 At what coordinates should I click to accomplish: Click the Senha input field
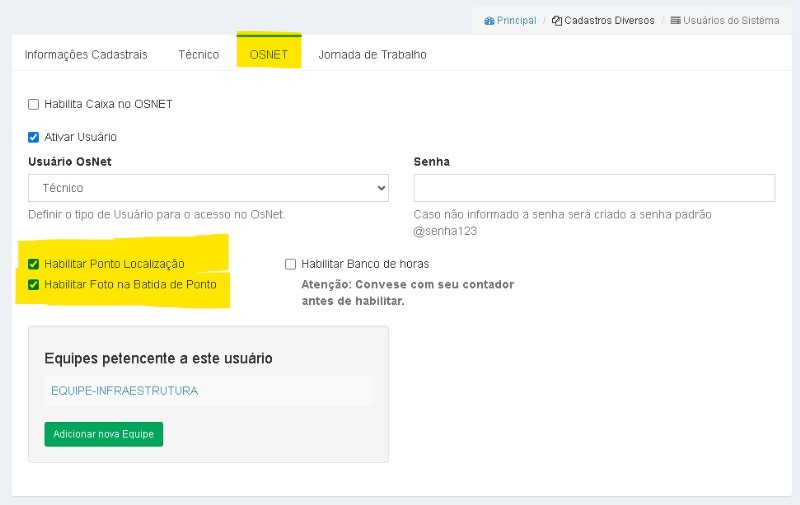tap(594, 188)
